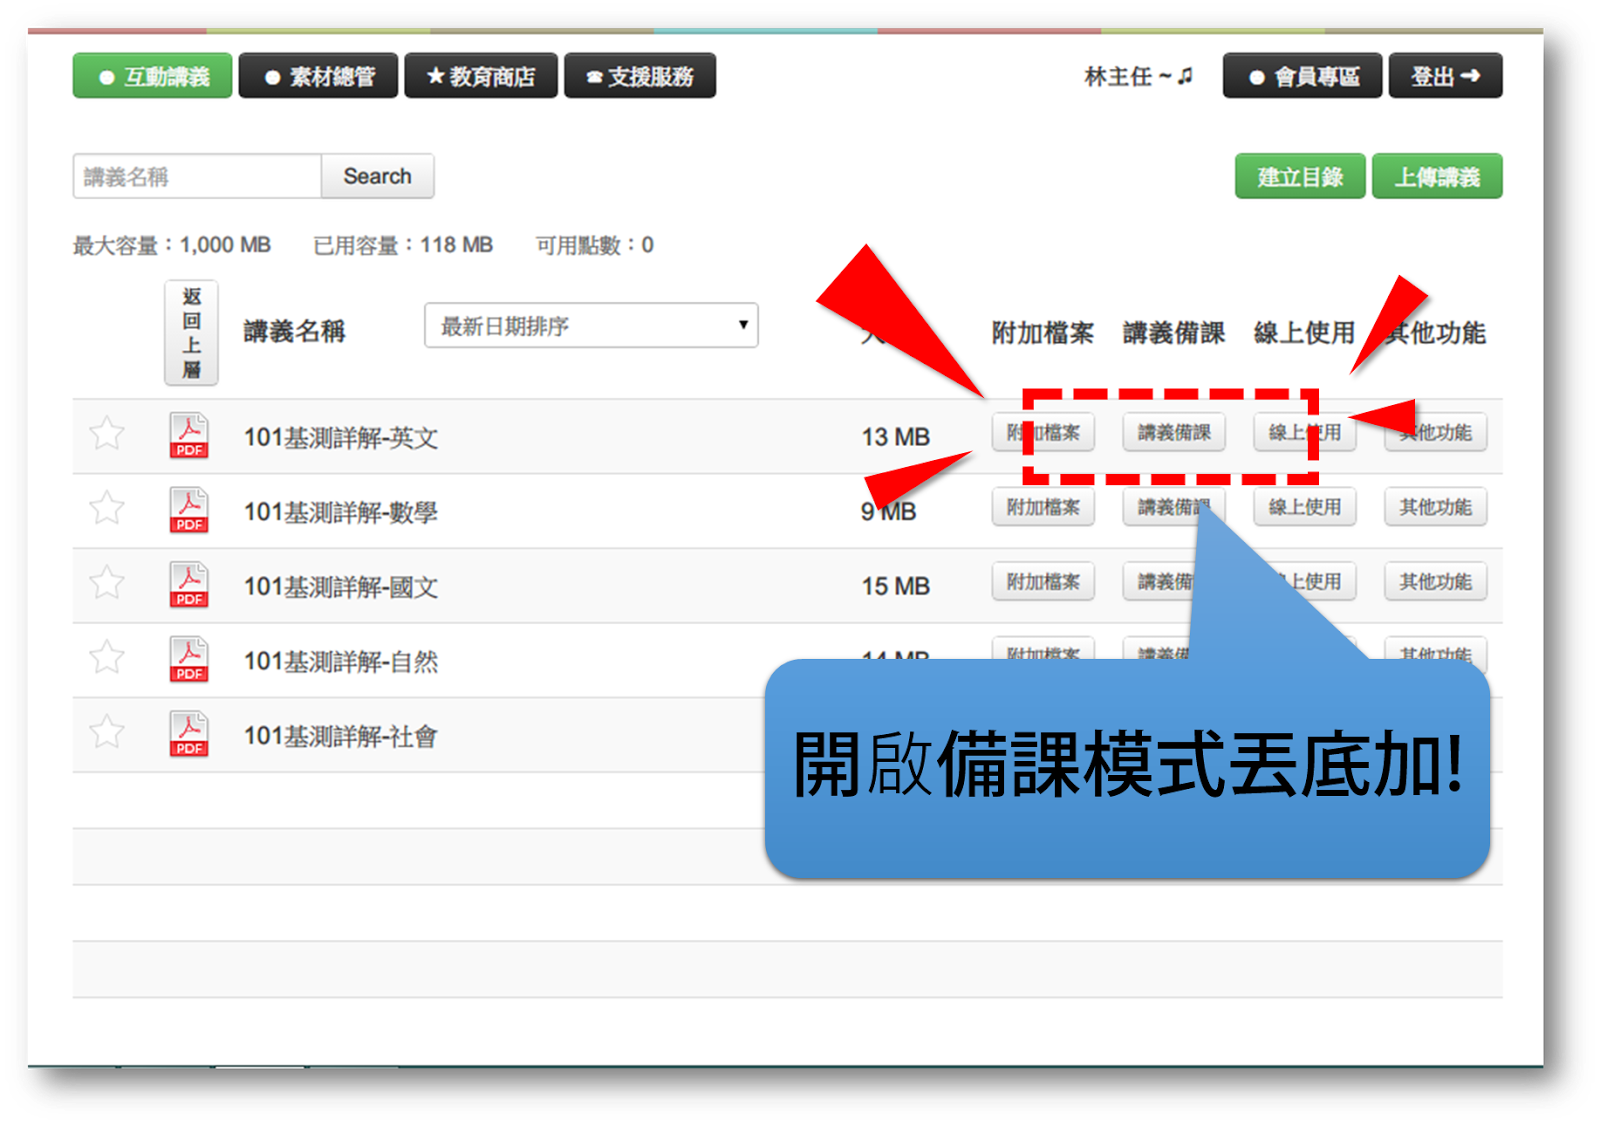Viewport: 1600px width, 1125px height.
Task: Open 附加檔案 for 101基測詳解-國文
Action: [x=1043, y=582]
